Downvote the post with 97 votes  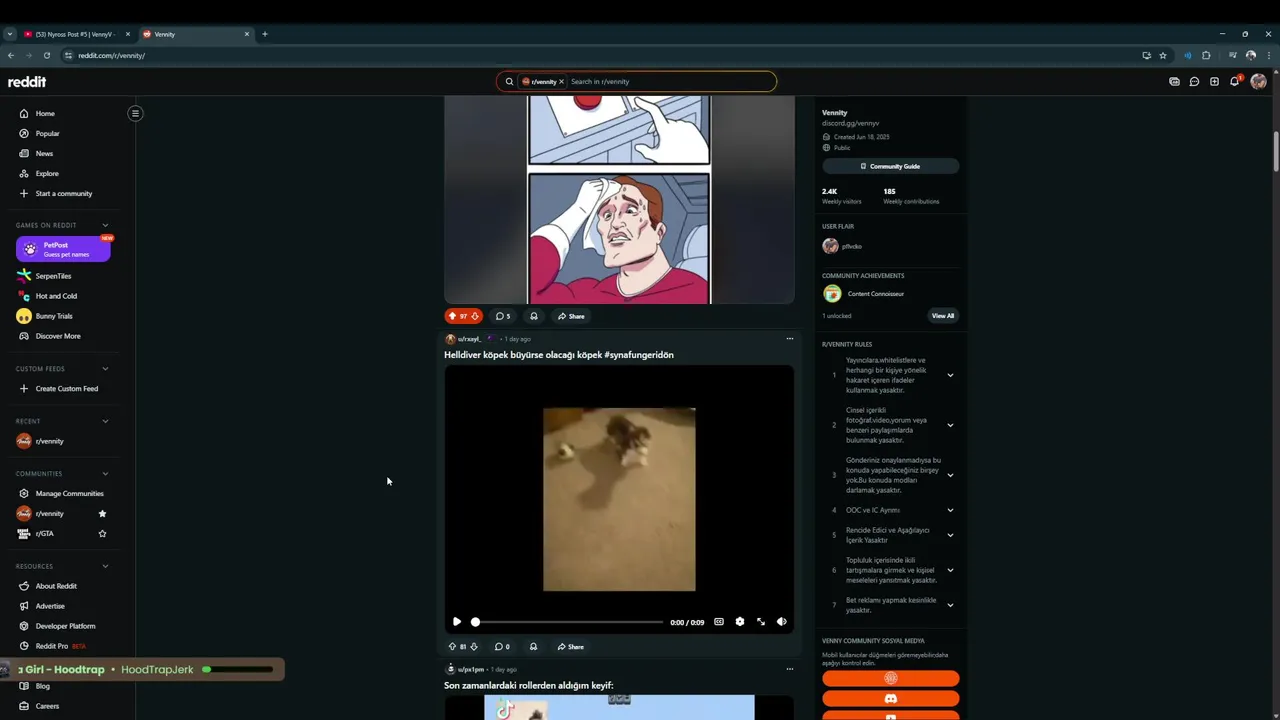click(475, 316)
